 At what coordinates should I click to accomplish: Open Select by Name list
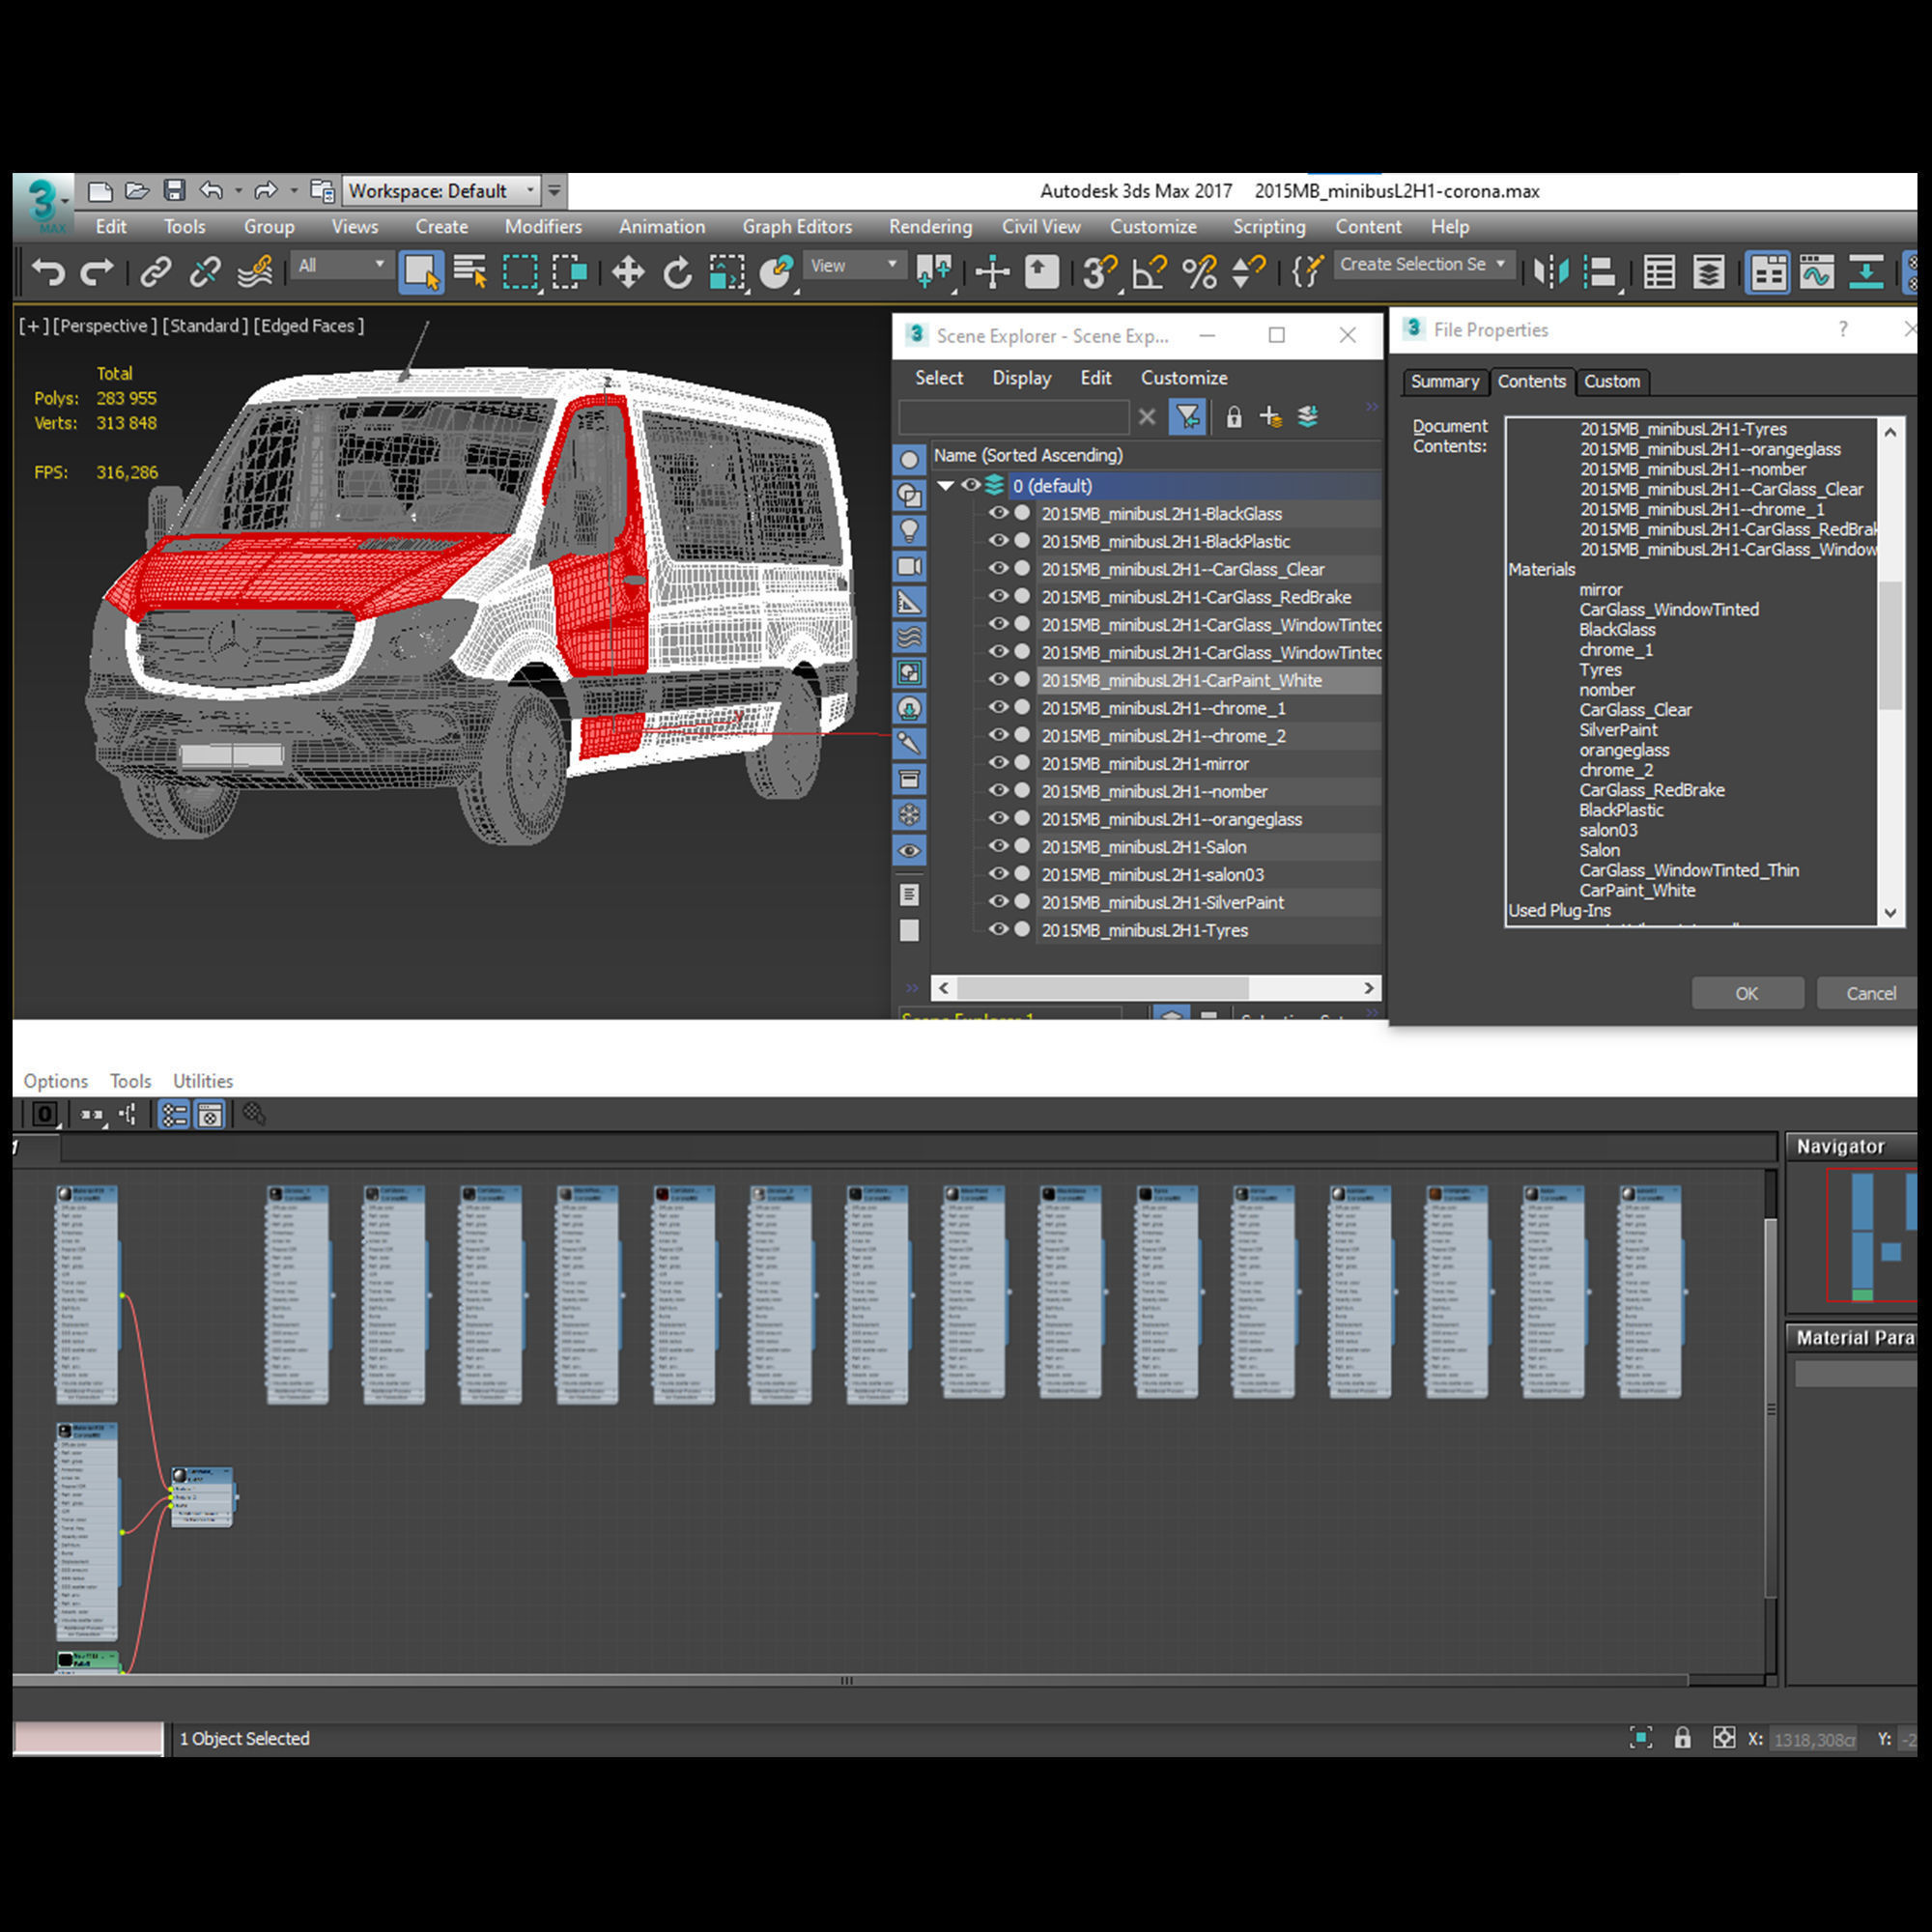(x=470, y=271)
